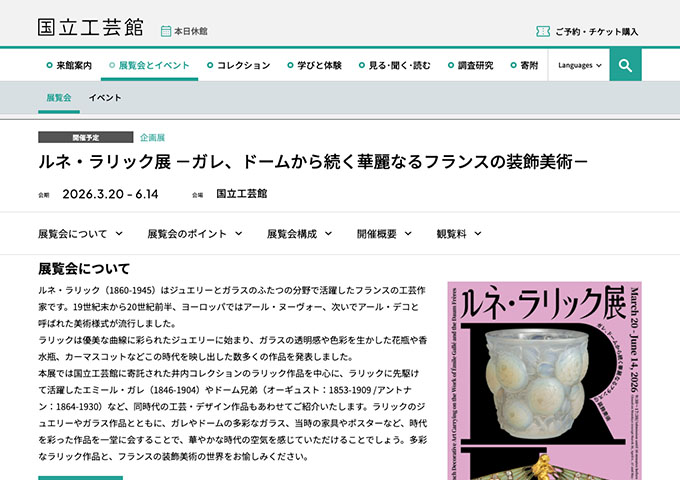Open the 見る・聞く・読む menu
Image resolution: width=680 pixels, height=480 pixels.
[395, 65]
